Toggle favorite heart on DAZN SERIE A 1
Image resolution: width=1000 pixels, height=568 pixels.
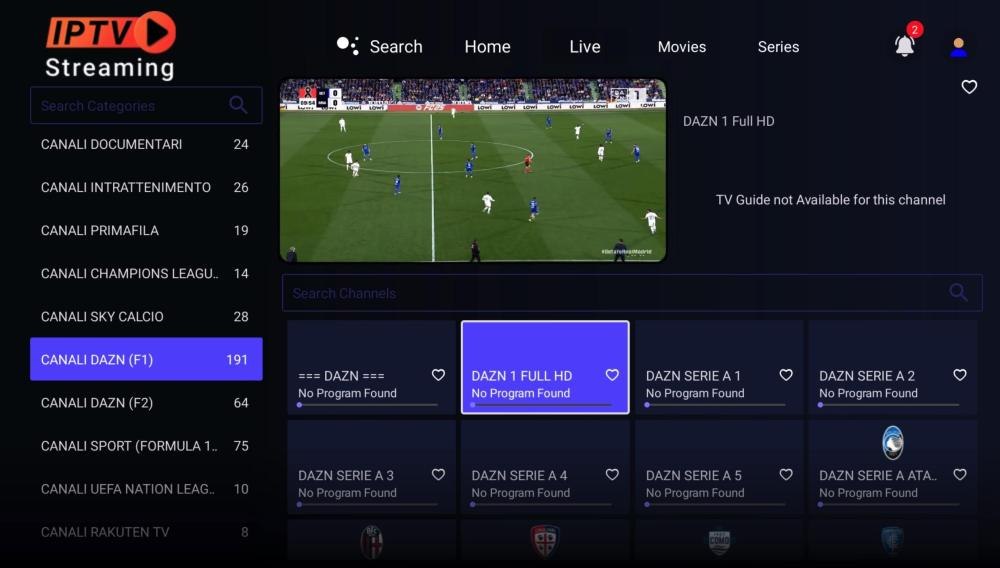786,375
